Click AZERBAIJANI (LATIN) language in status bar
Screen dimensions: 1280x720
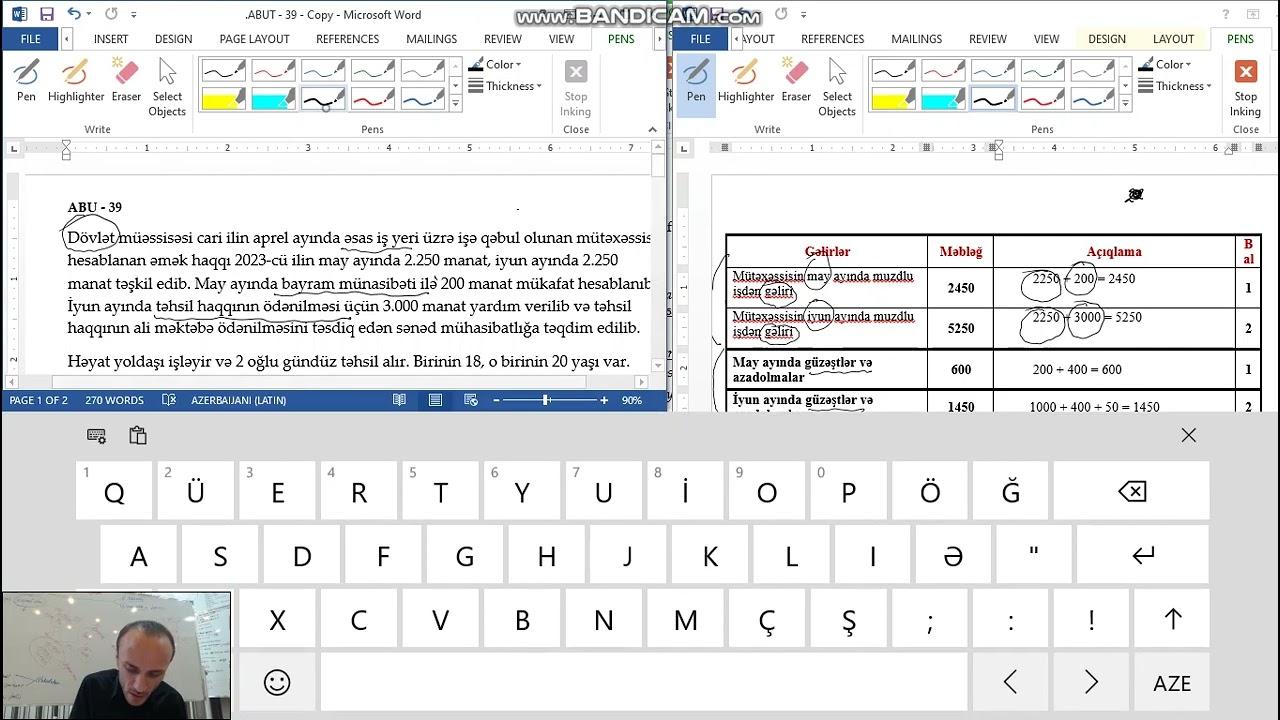click(x=239, y=400)
